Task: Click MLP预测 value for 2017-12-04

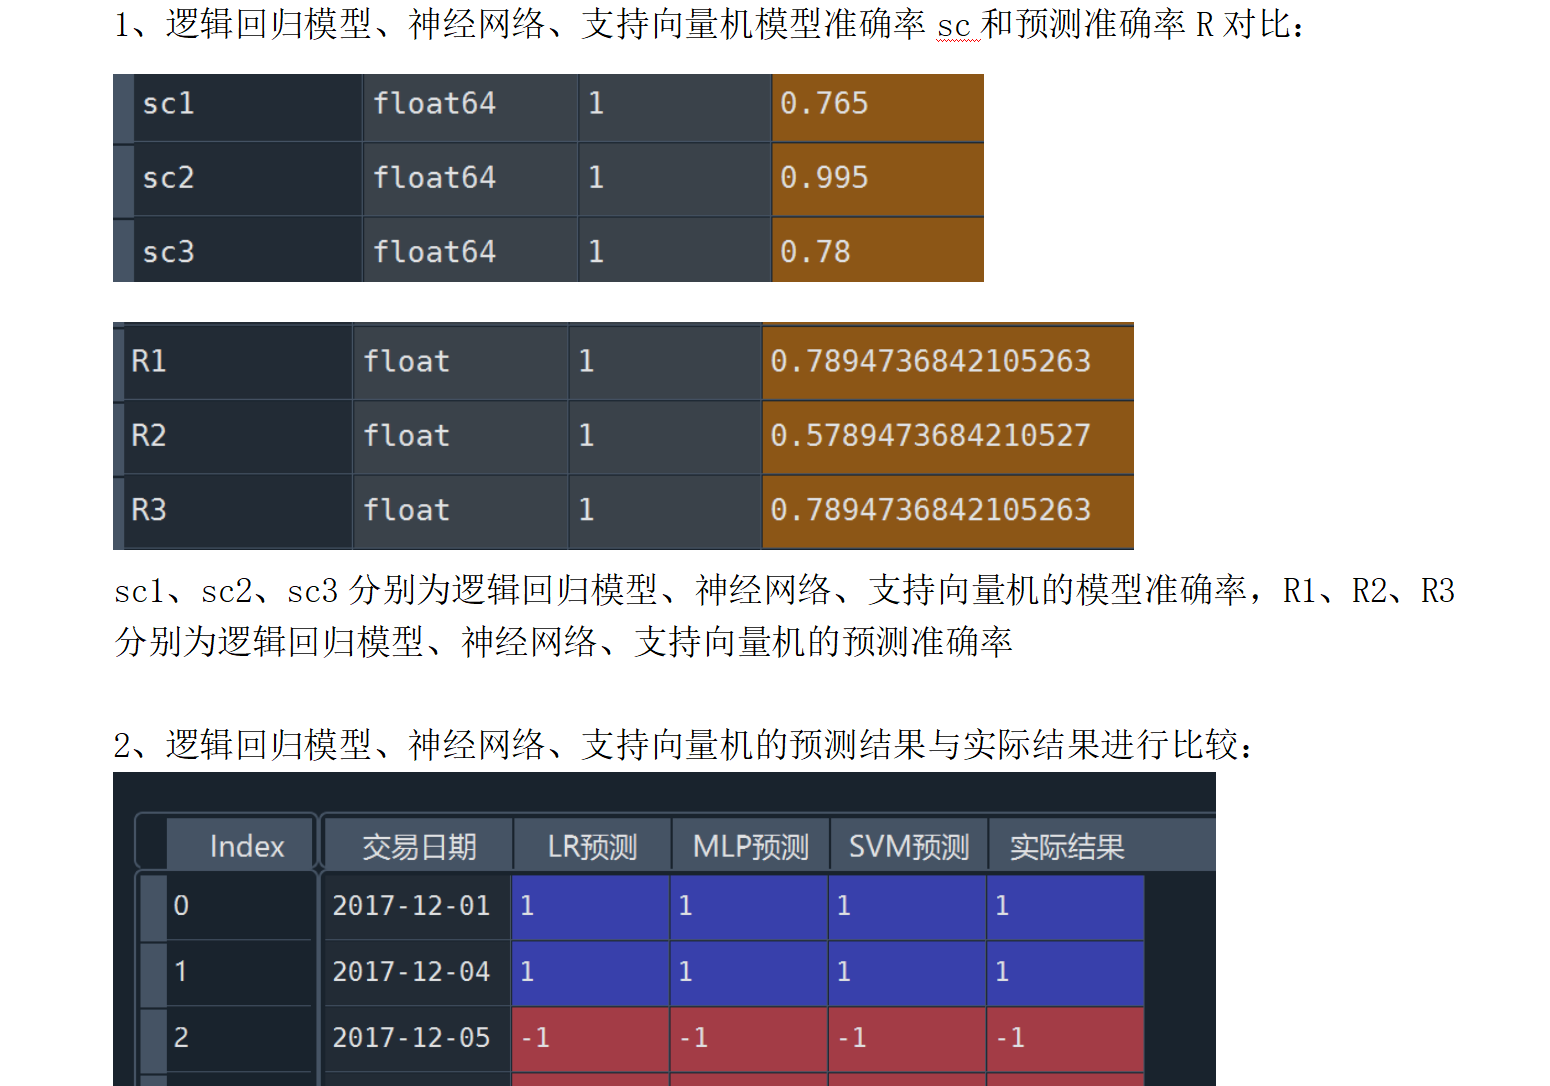Action: click(x=749, y=973)
